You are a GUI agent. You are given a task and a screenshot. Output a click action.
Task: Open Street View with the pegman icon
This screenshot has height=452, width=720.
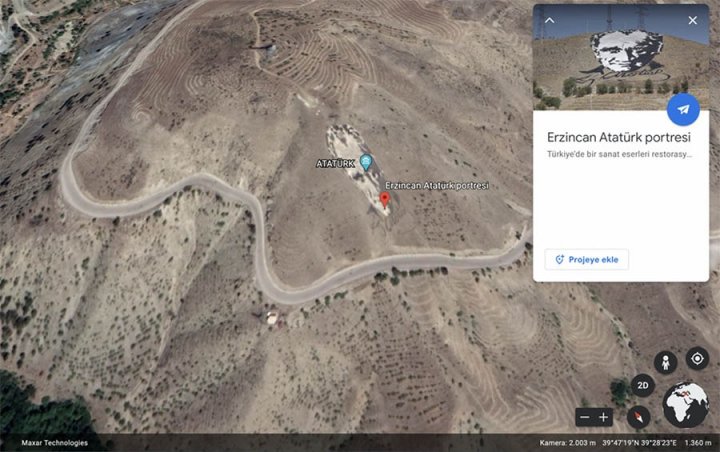point(665,363)
